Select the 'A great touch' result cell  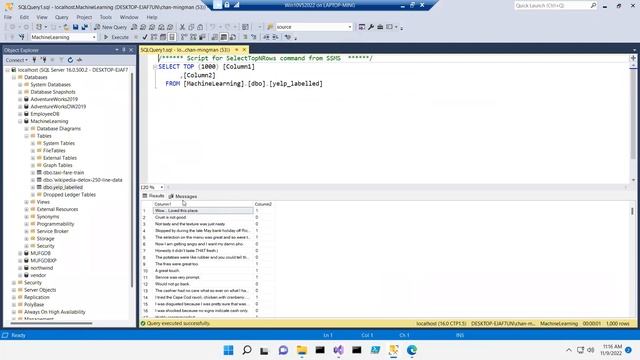[203, 271]
